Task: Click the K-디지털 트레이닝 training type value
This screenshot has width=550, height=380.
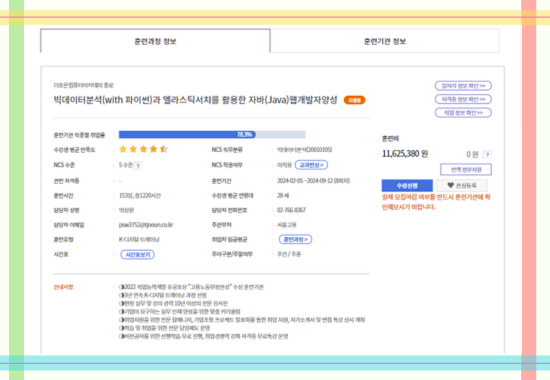Action: click(x=139, y=239)
